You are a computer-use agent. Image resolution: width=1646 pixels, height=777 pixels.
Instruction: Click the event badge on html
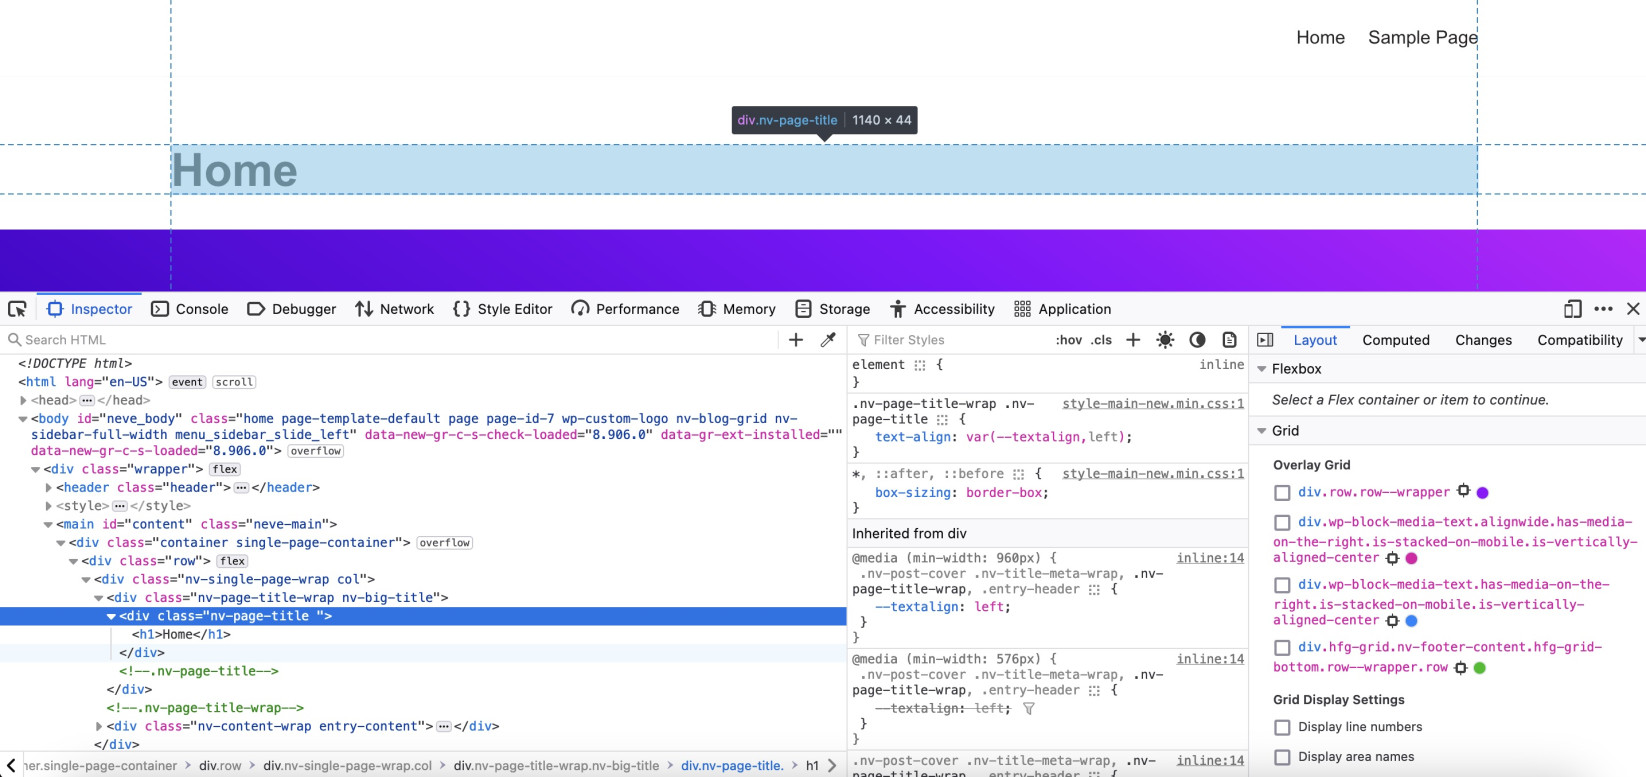click(187, 382)
